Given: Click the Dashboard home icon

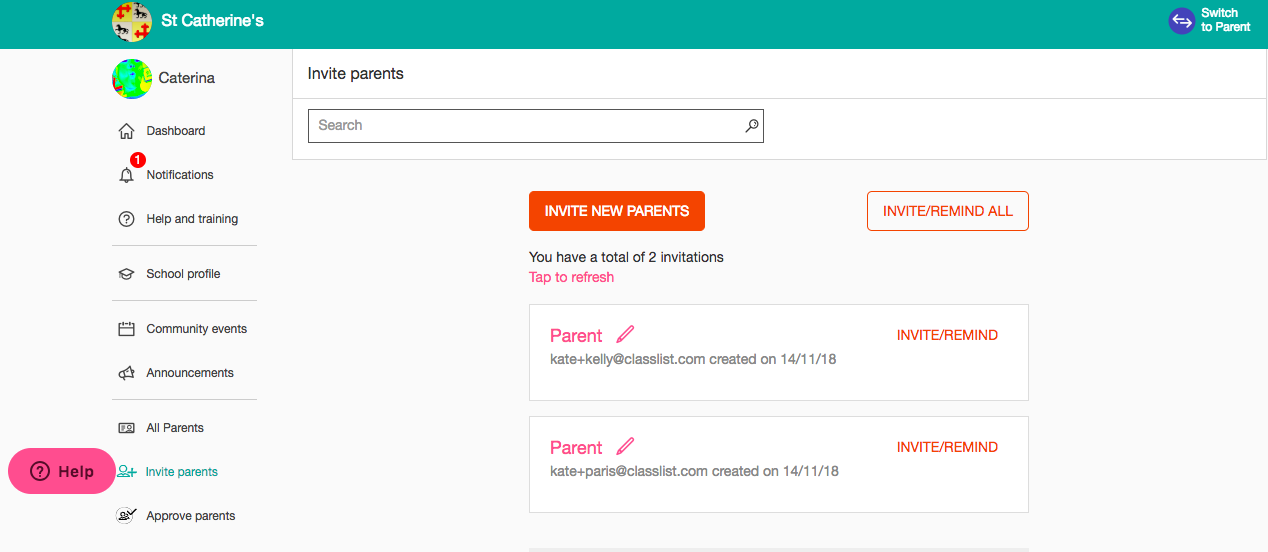Looking at the screenshot, I should 126,131.
